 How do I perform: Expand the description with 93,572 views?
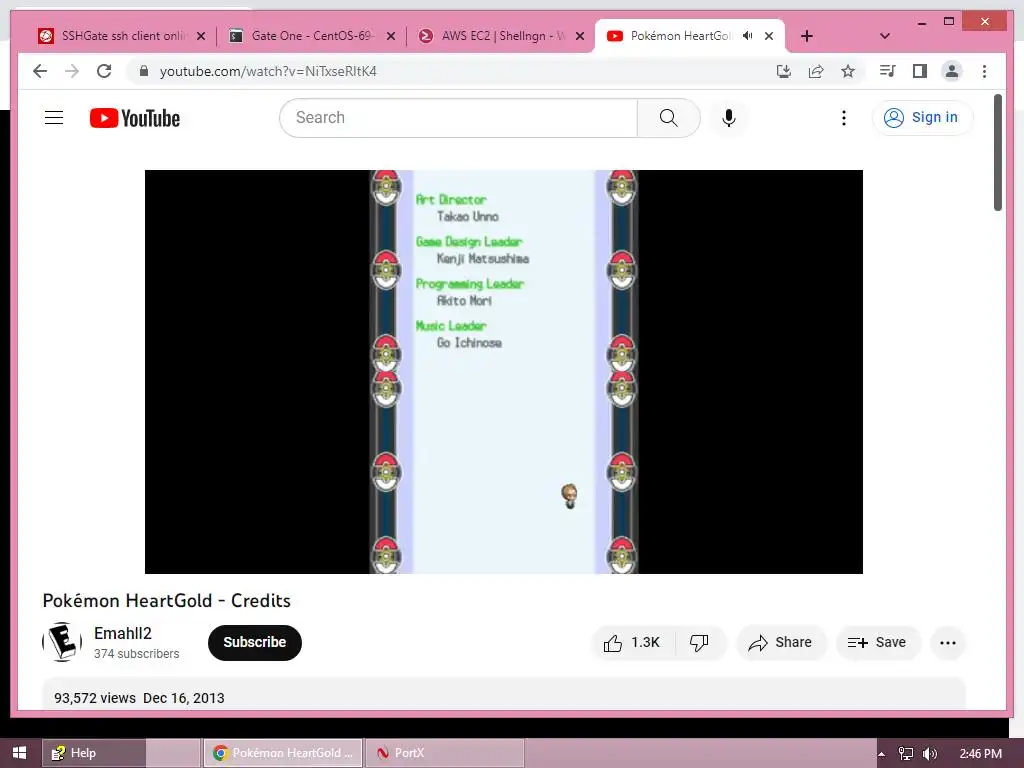click(x=504, y=695)
